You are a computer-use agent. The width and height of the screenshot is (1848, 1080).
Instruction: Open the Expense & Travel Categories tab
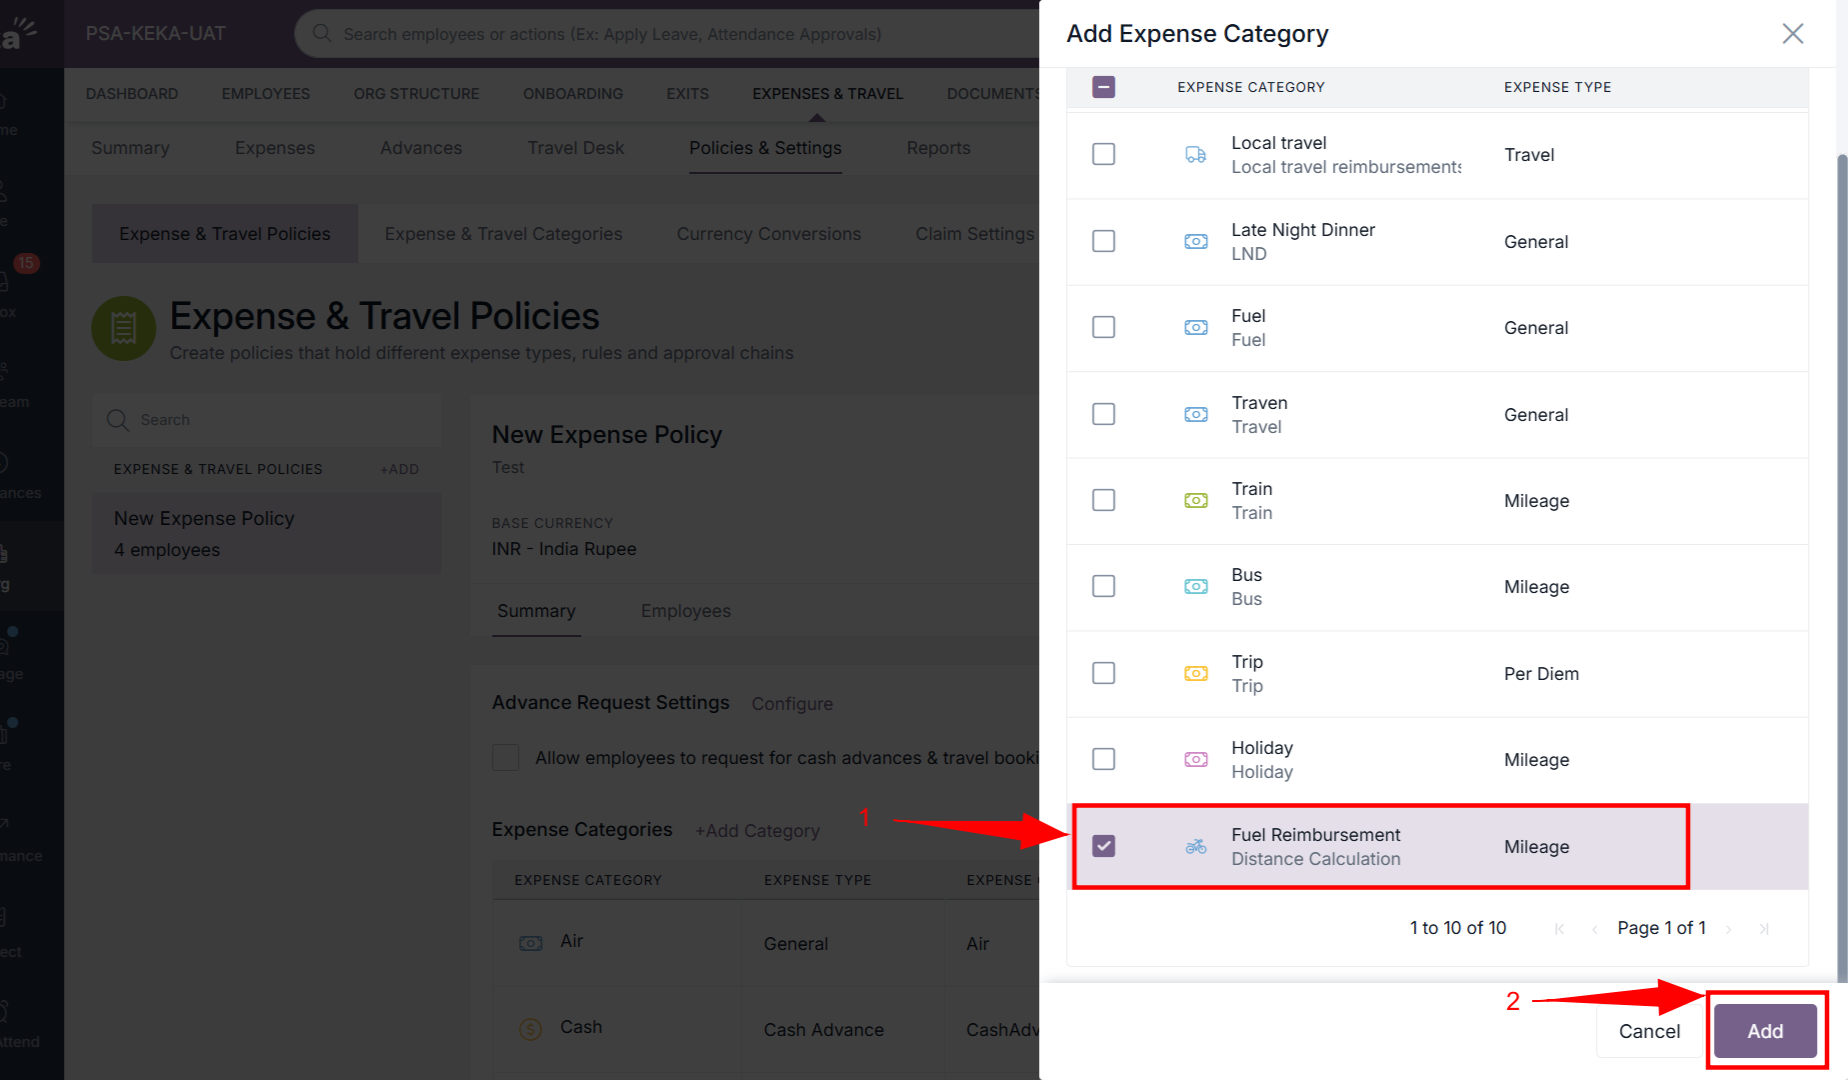pos(503,234)
